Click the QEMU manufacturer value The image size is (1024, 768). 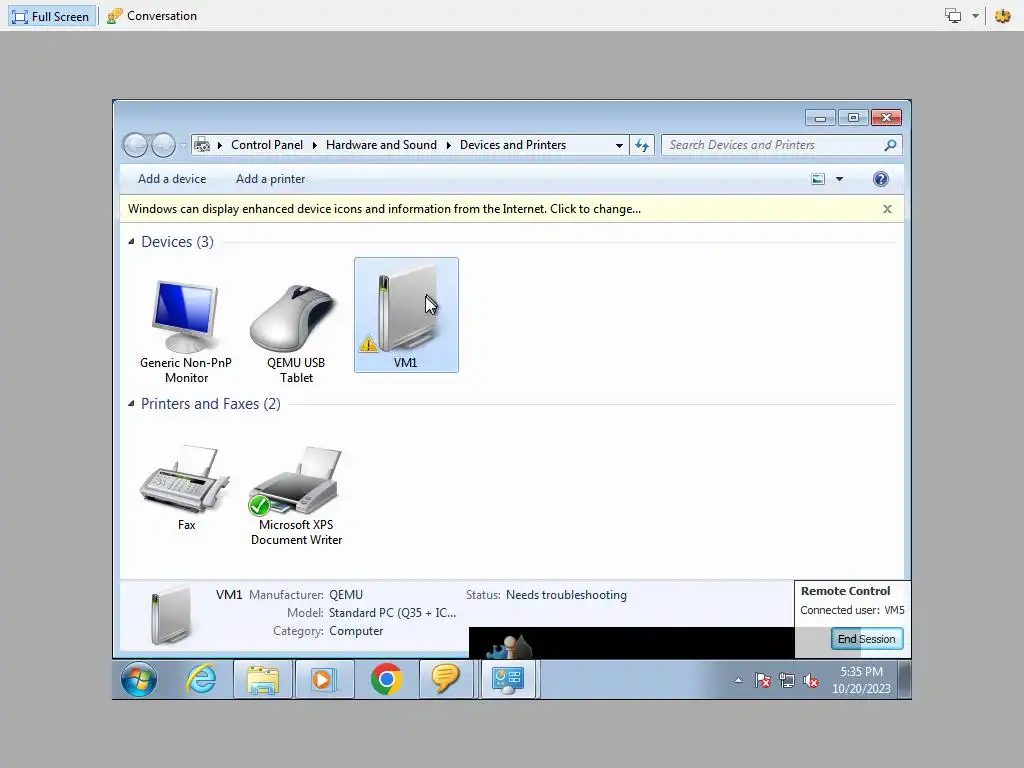345,595
